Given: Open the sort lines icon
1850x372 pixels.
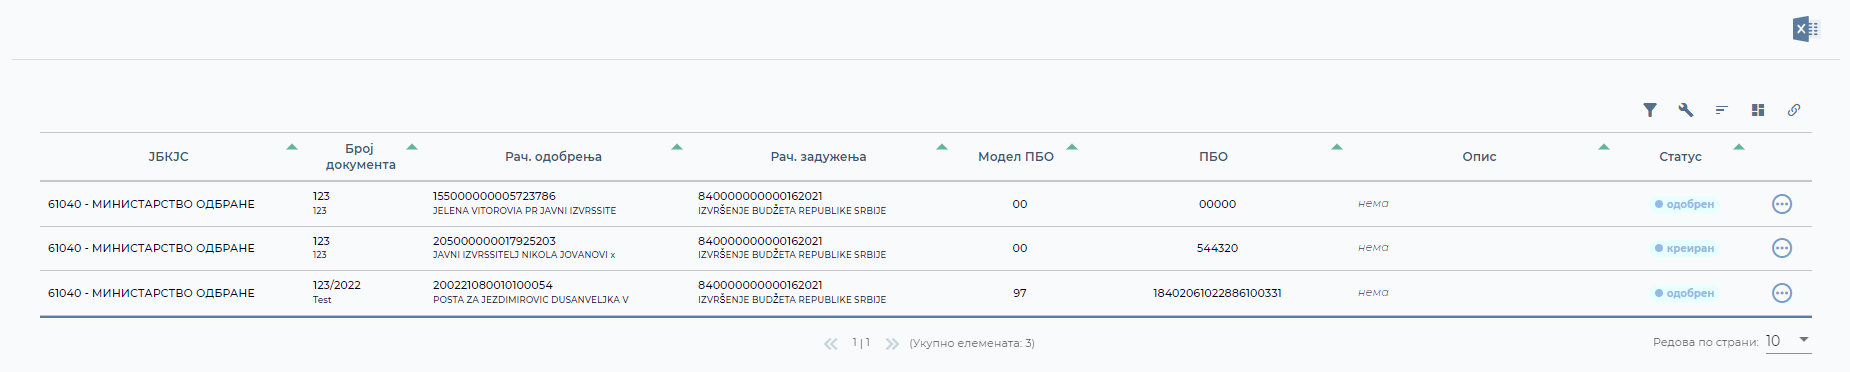Looking at the screenshot, I should coord(1722,110).
